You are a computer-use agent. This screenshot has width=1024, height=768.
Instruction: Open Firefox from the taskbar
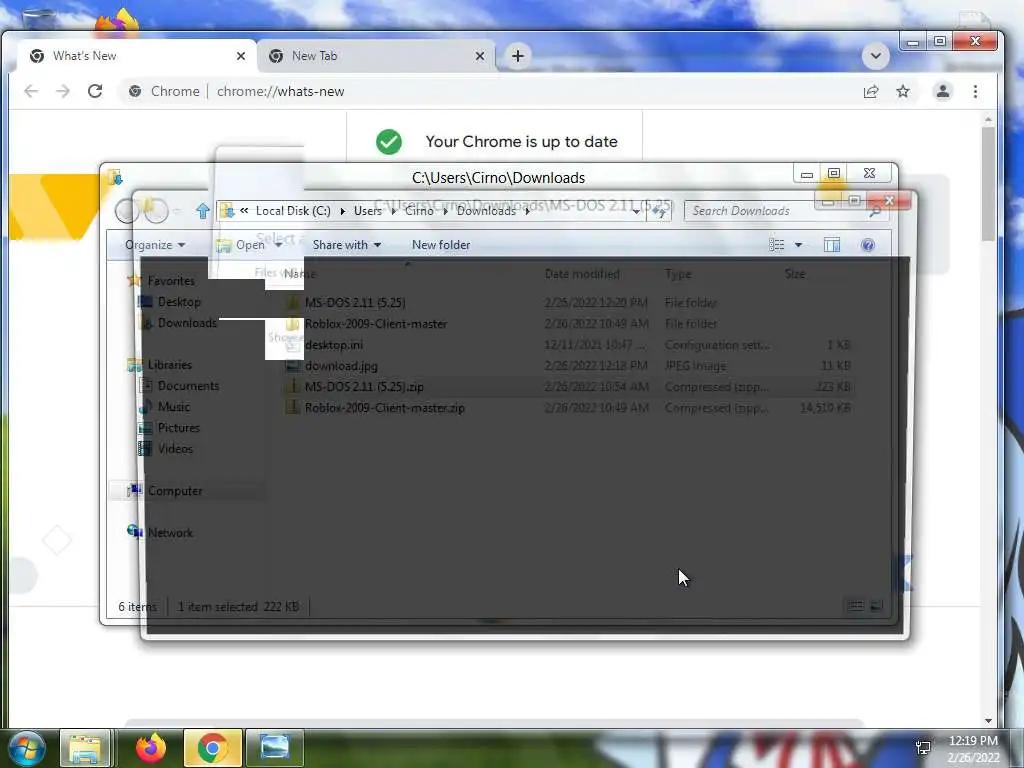click(x=151, y=748)
